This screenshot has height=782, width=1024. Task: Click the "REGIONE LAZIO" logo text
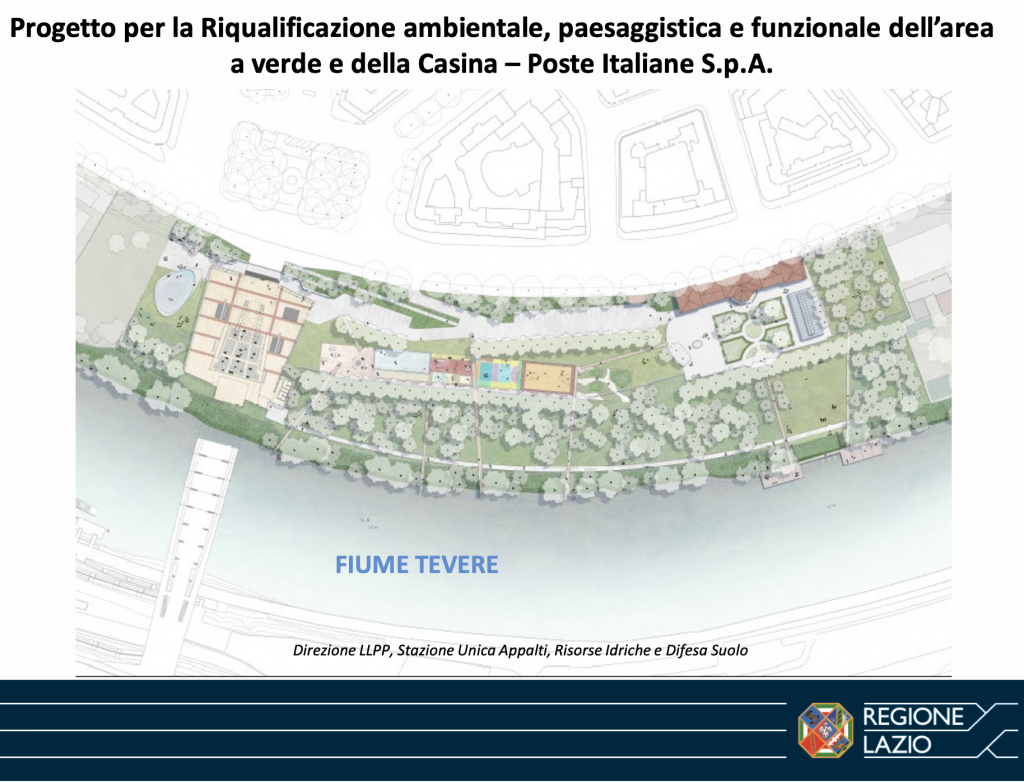click(913, 730)
